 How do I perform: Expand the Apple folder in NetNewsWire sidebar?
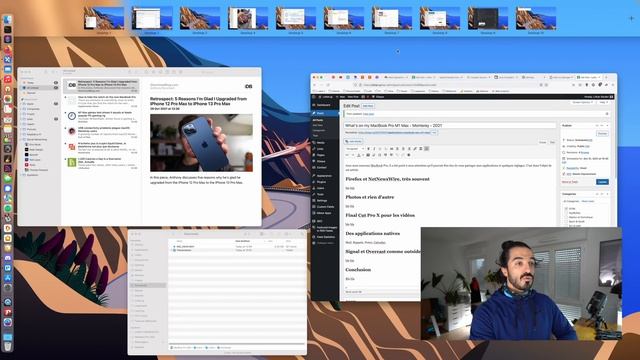[22, 104]
